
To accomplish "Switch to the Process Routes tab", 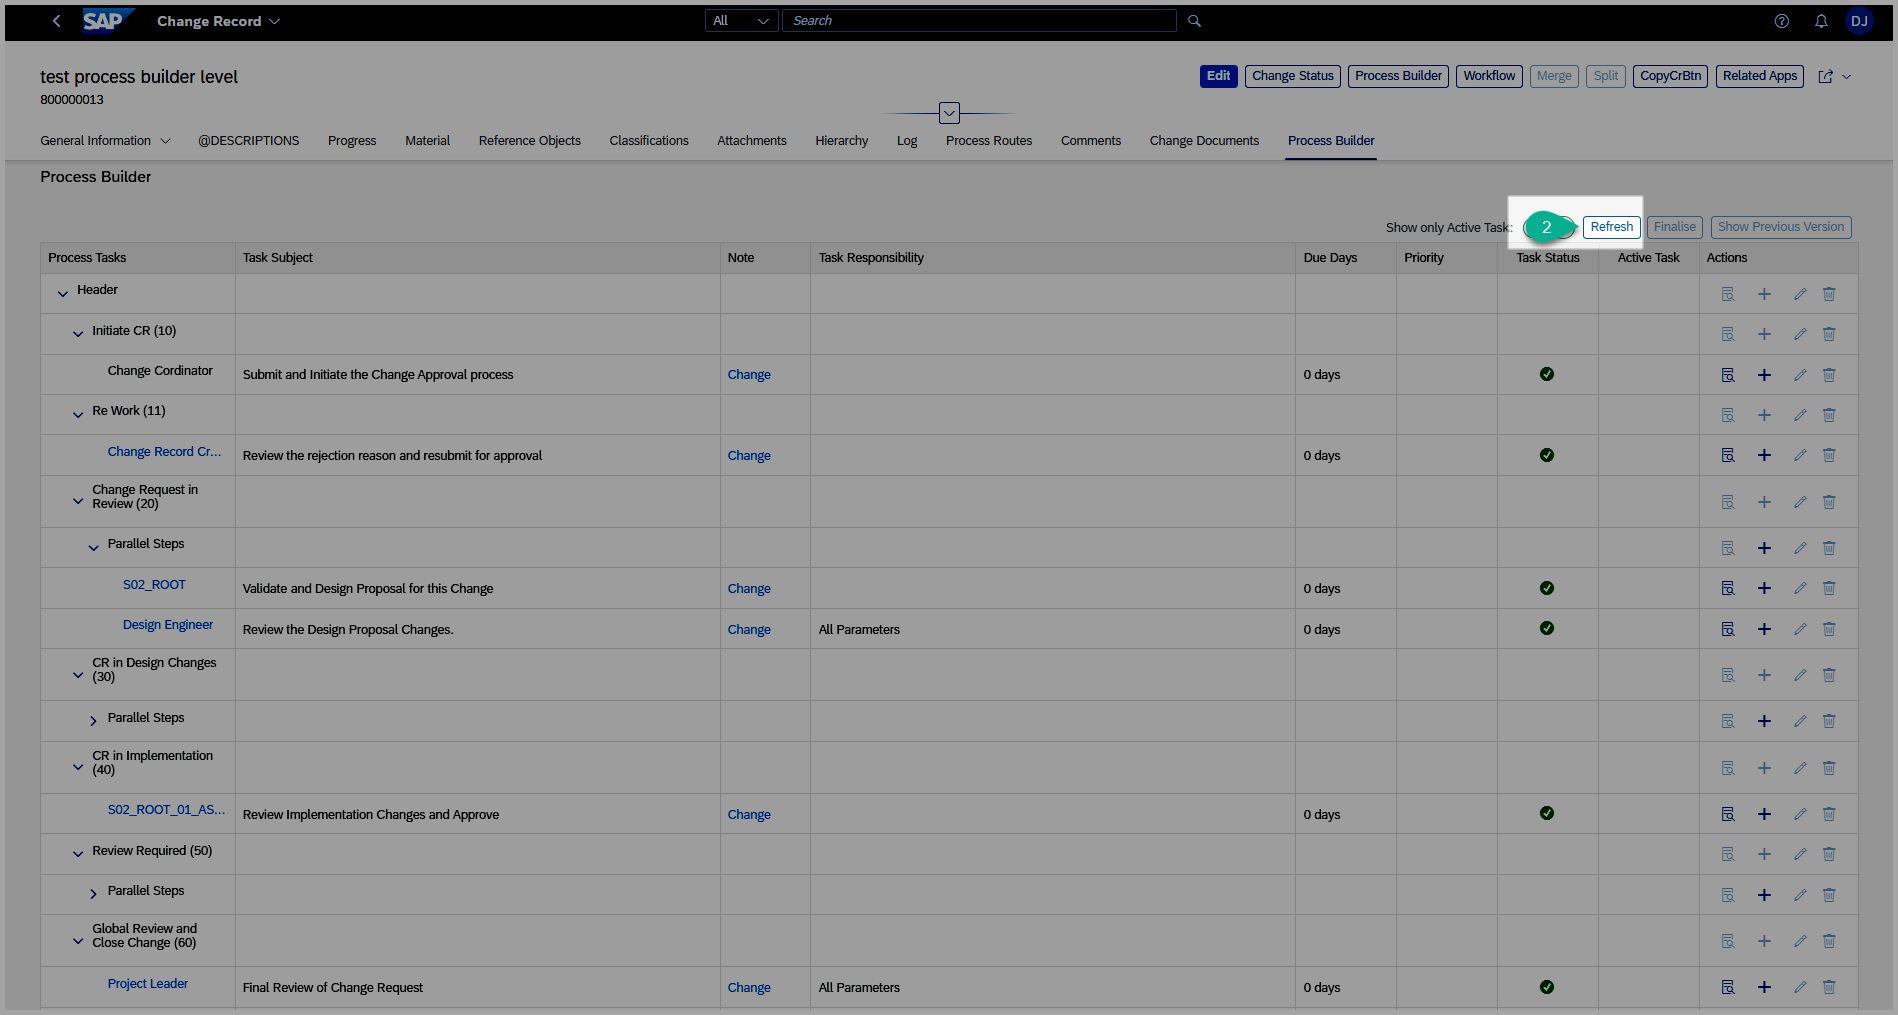I will pos(988,141).
